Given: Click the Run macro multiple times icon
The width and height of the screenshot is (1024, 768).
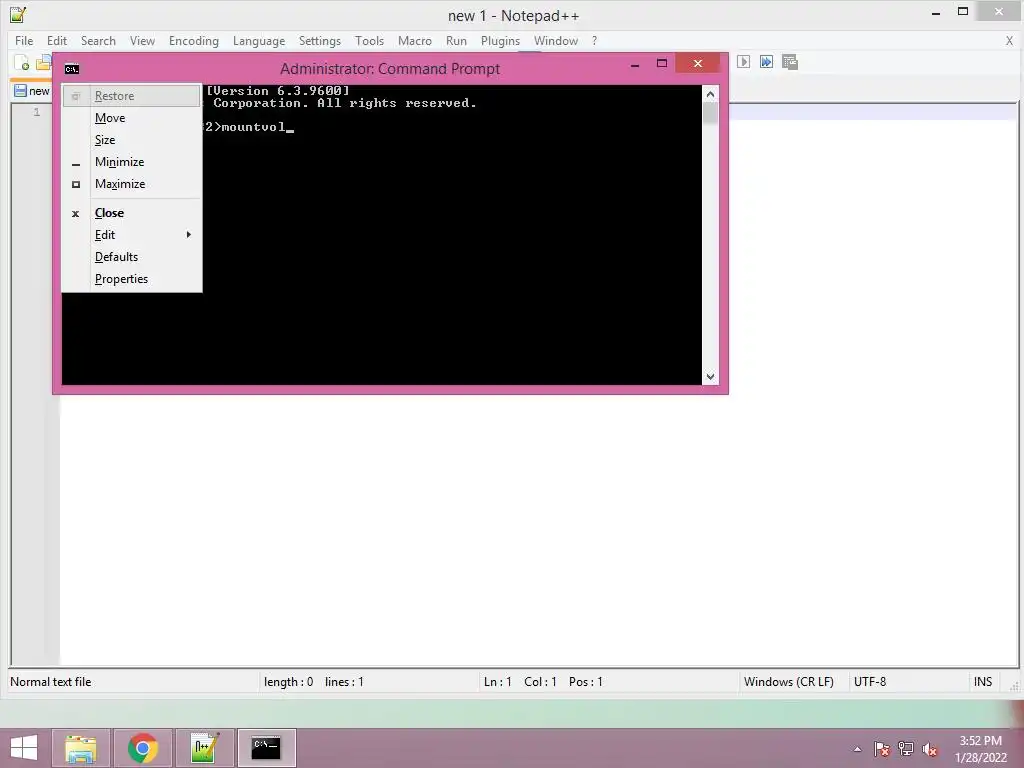Looking at the screenshot, I should click(766, 62).
